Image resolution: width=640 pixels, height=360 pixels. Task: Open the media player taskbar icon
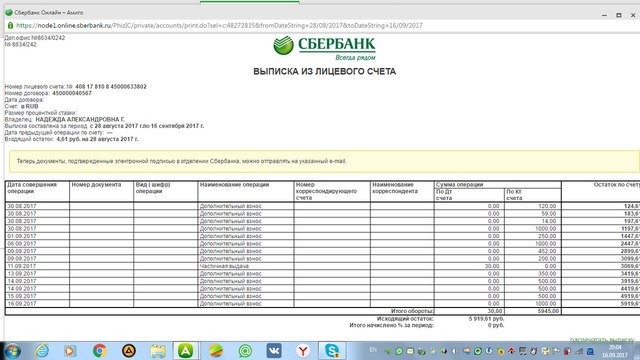point(70,351)
